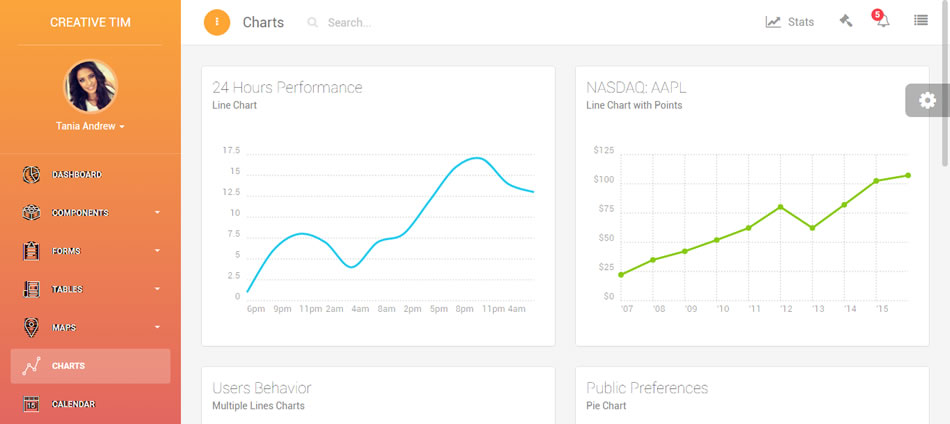The width and height of the screenshot is (950, 424).
Task: Toggle sidebar with orange round button
Action: [x=217, y=22]
